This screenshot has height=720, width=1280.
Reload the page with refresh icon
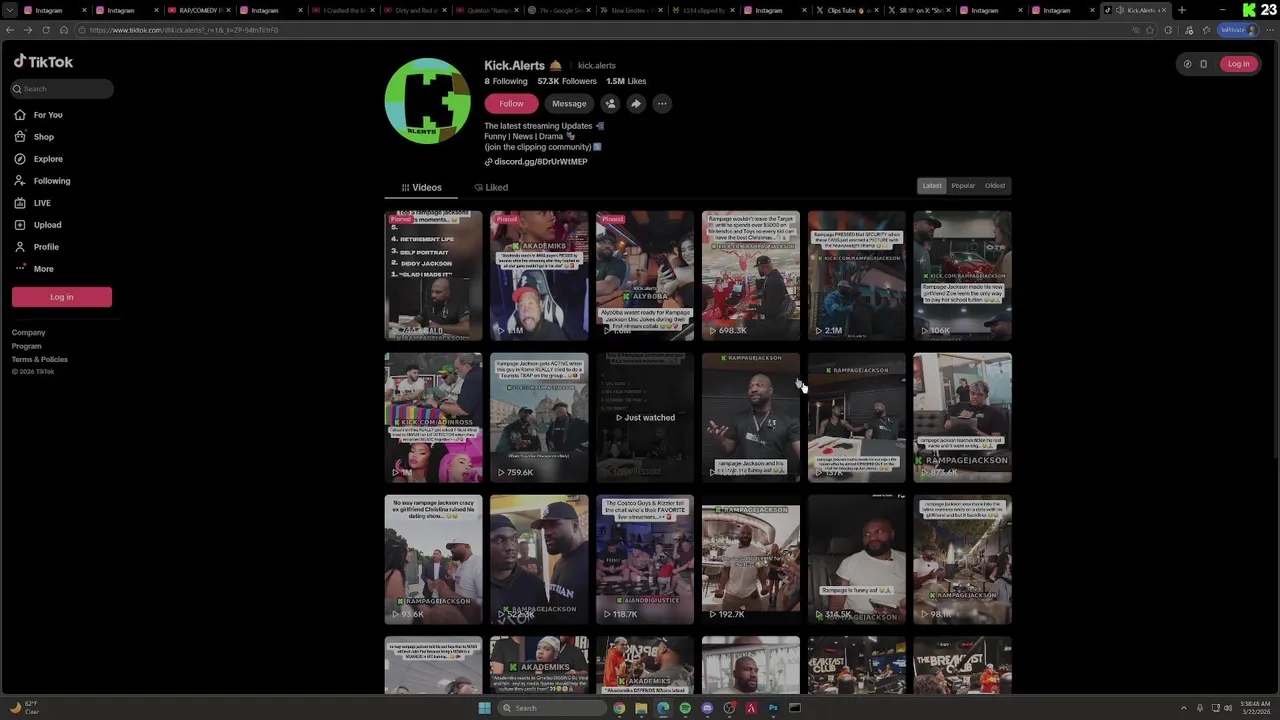click(45, 30)
